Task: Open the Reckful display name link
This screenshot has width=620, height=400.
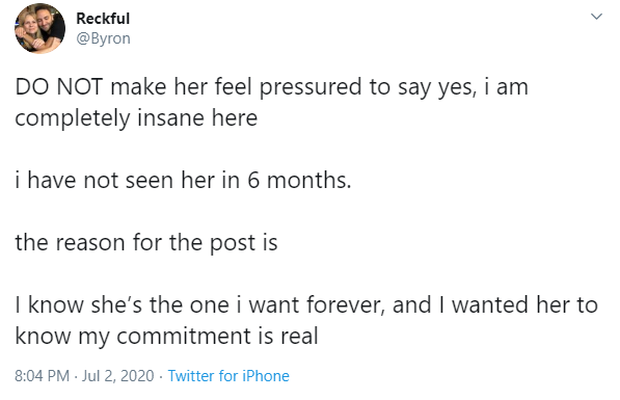Action: [x=102, y=19]
